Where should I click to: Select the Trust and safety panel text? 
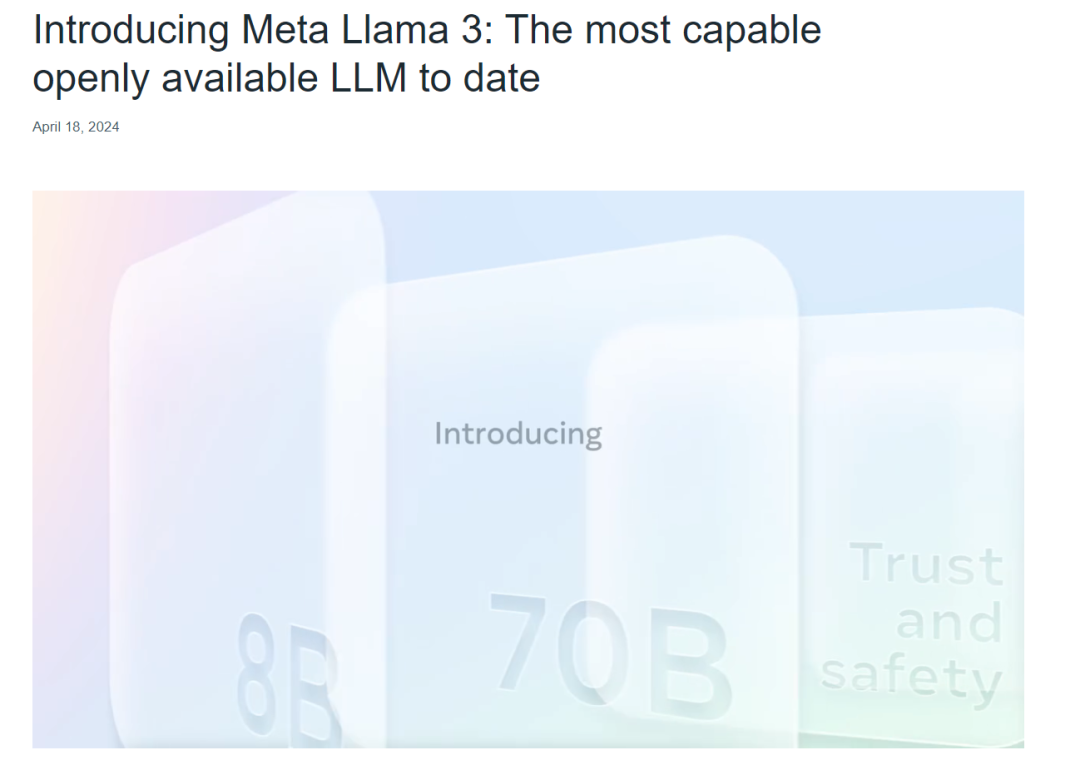911,622
